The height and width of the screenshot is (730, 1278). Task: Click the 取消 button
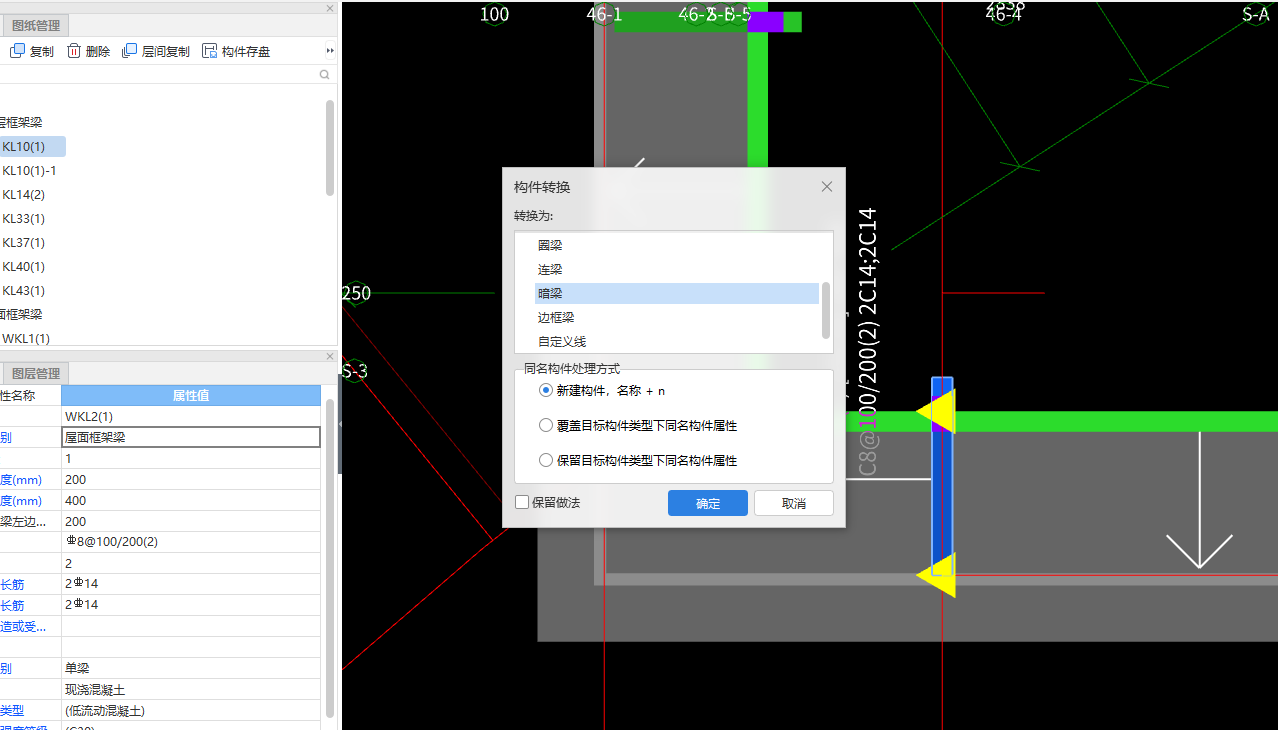794,503
